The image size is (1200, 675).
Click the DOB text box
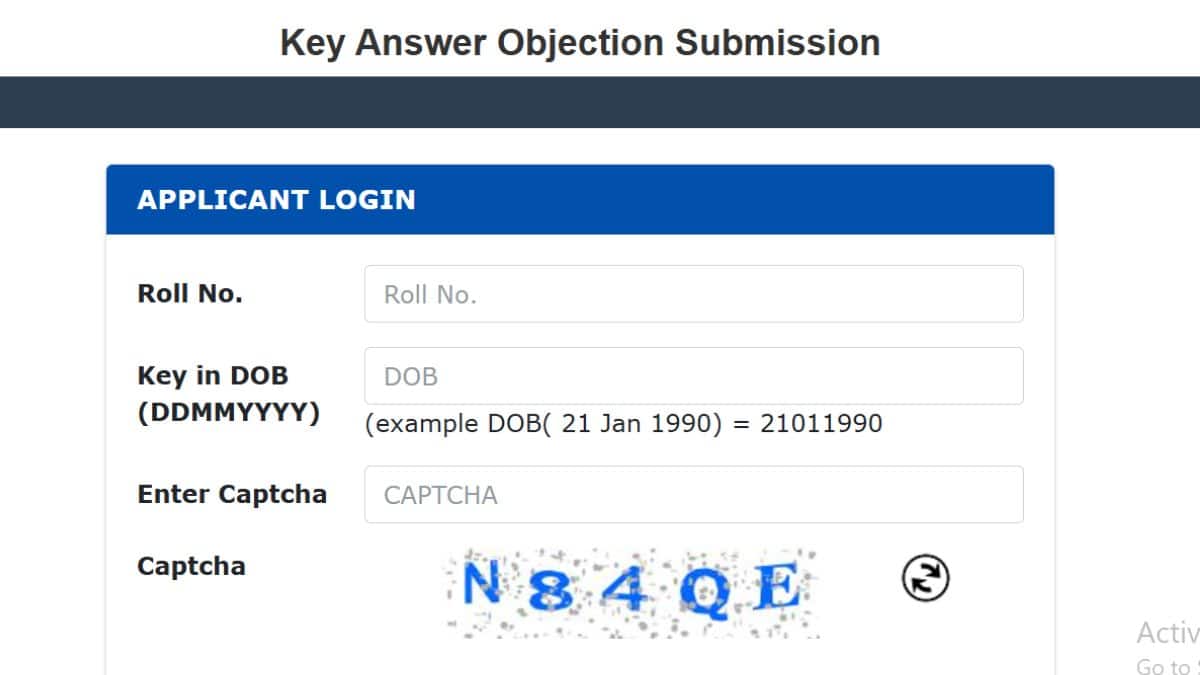click(693, 376)
